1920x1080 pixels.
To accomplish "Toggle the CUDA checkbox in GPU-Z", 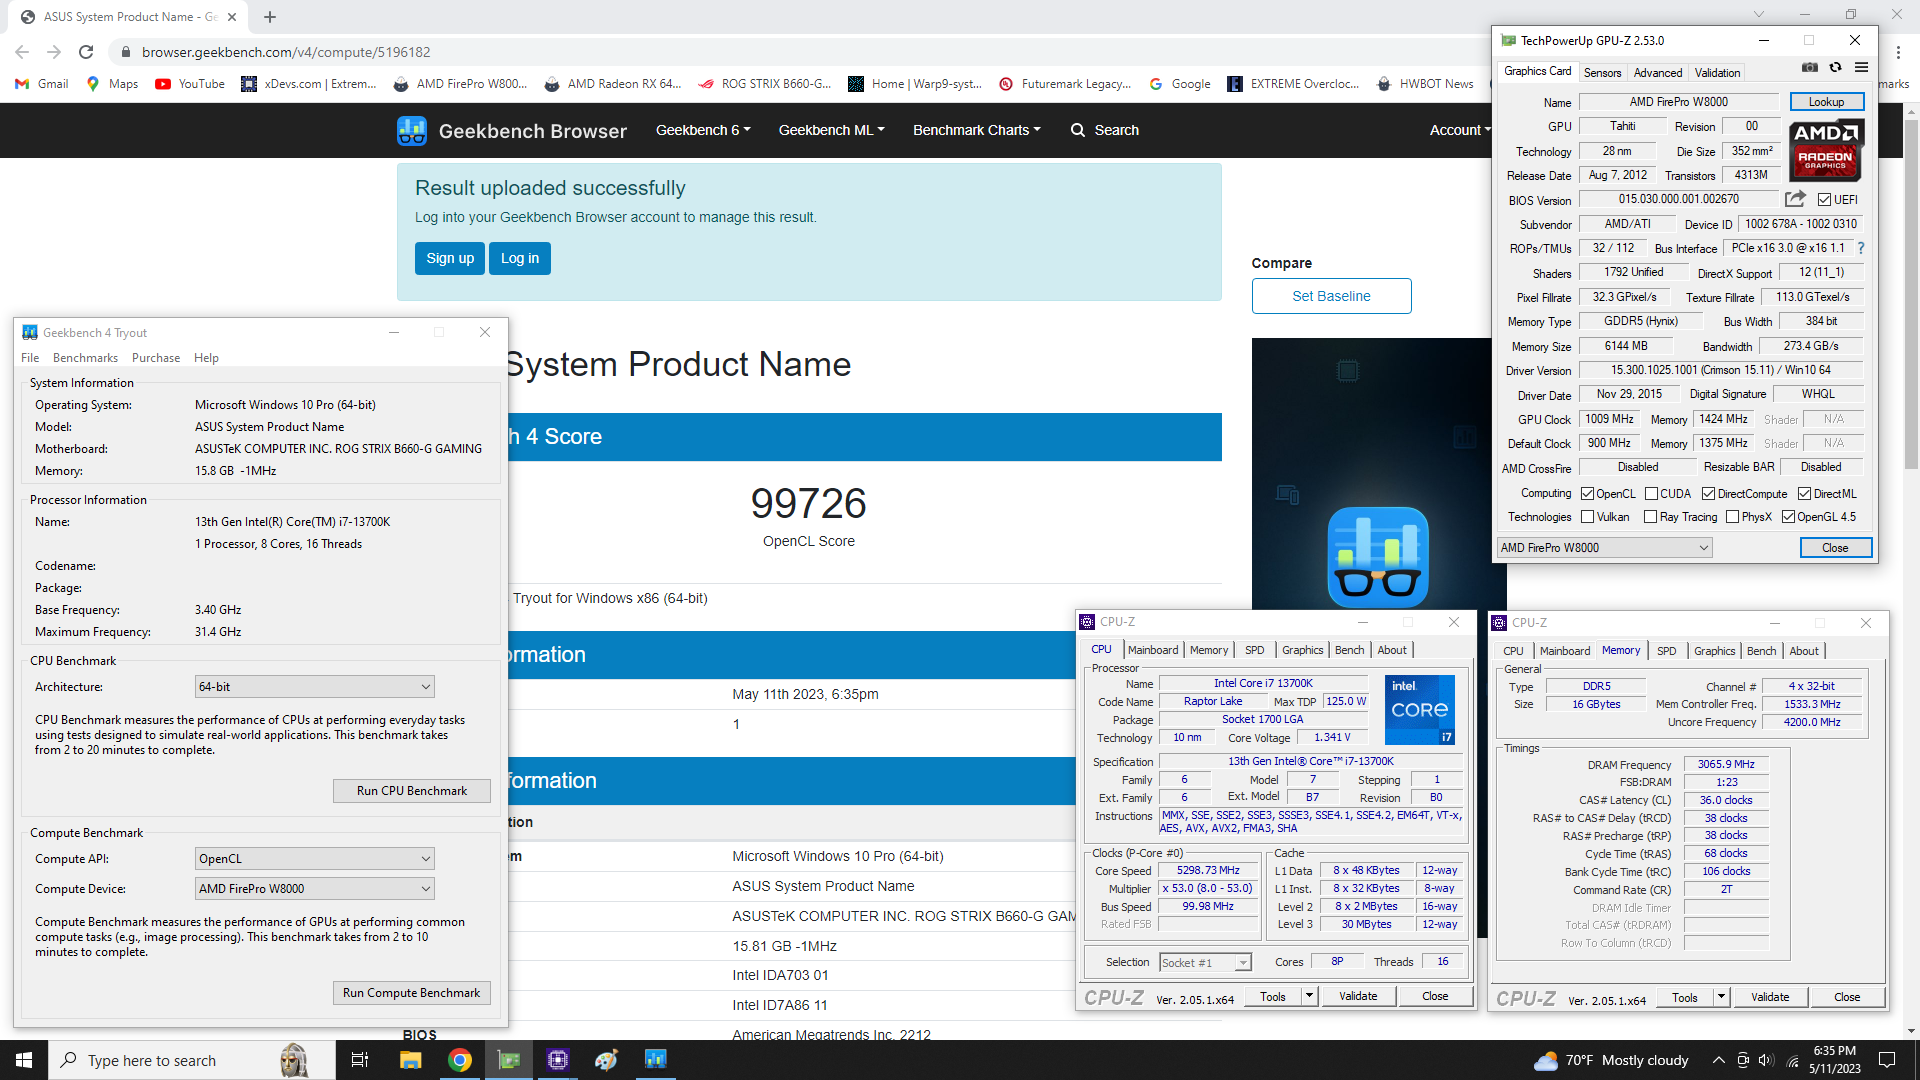I will click(x=1652, y=494).
